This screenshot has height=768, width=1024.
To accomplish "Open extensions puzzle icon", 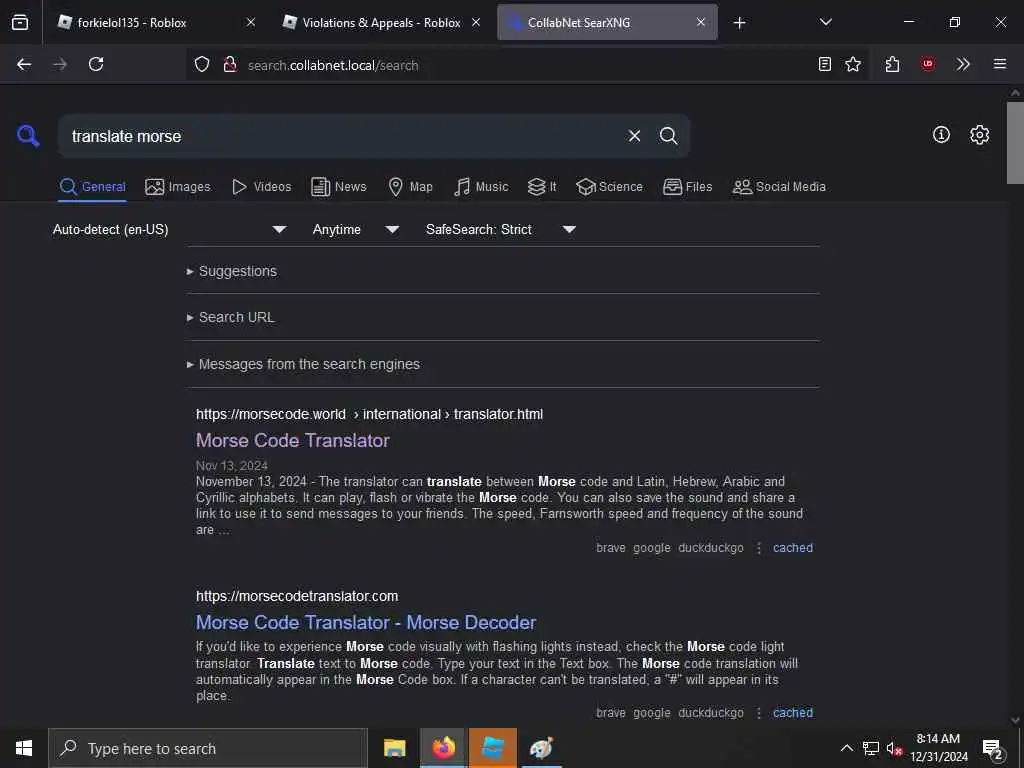I will point(893,64).
